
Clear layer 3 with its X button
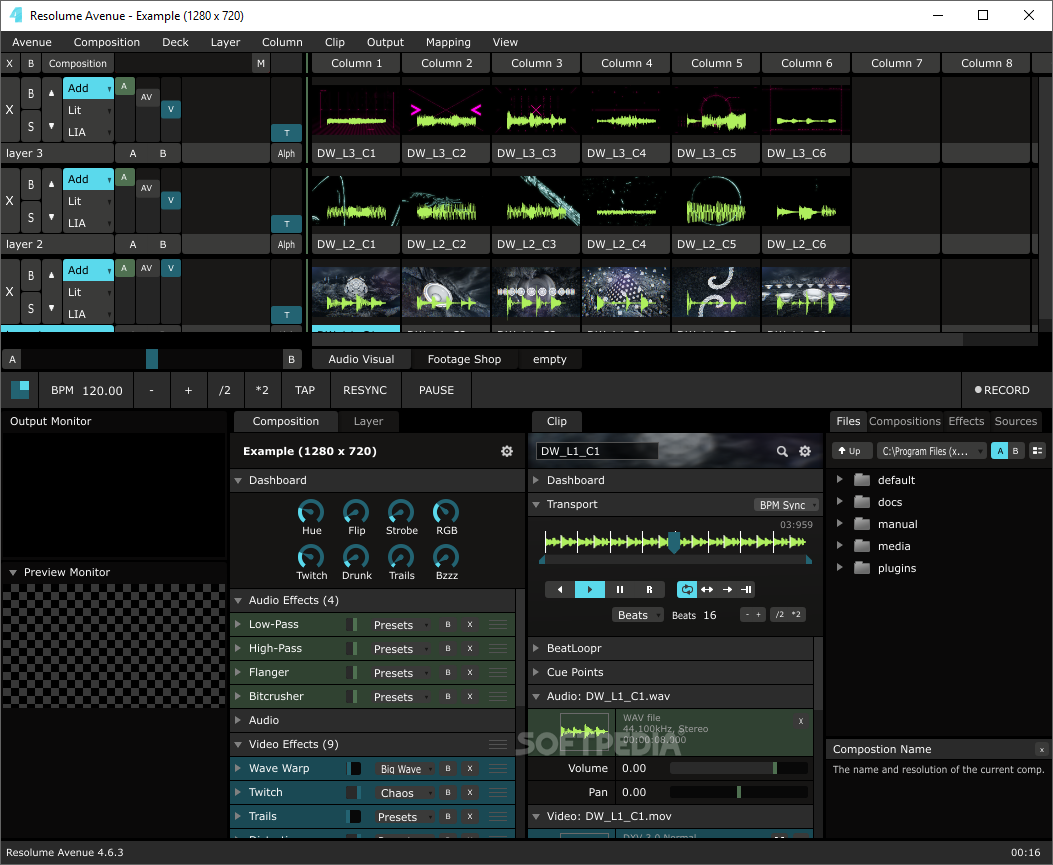click(9, 109)
